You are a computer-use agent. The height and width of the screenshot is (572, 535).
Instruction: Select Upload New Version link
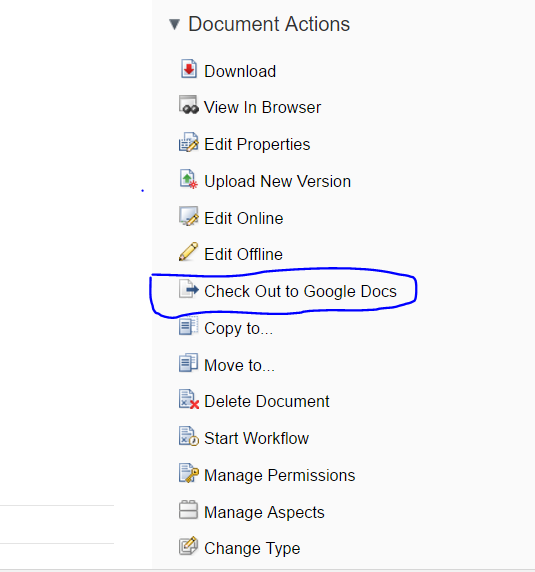pyautogui.click(x=278, y=182)
